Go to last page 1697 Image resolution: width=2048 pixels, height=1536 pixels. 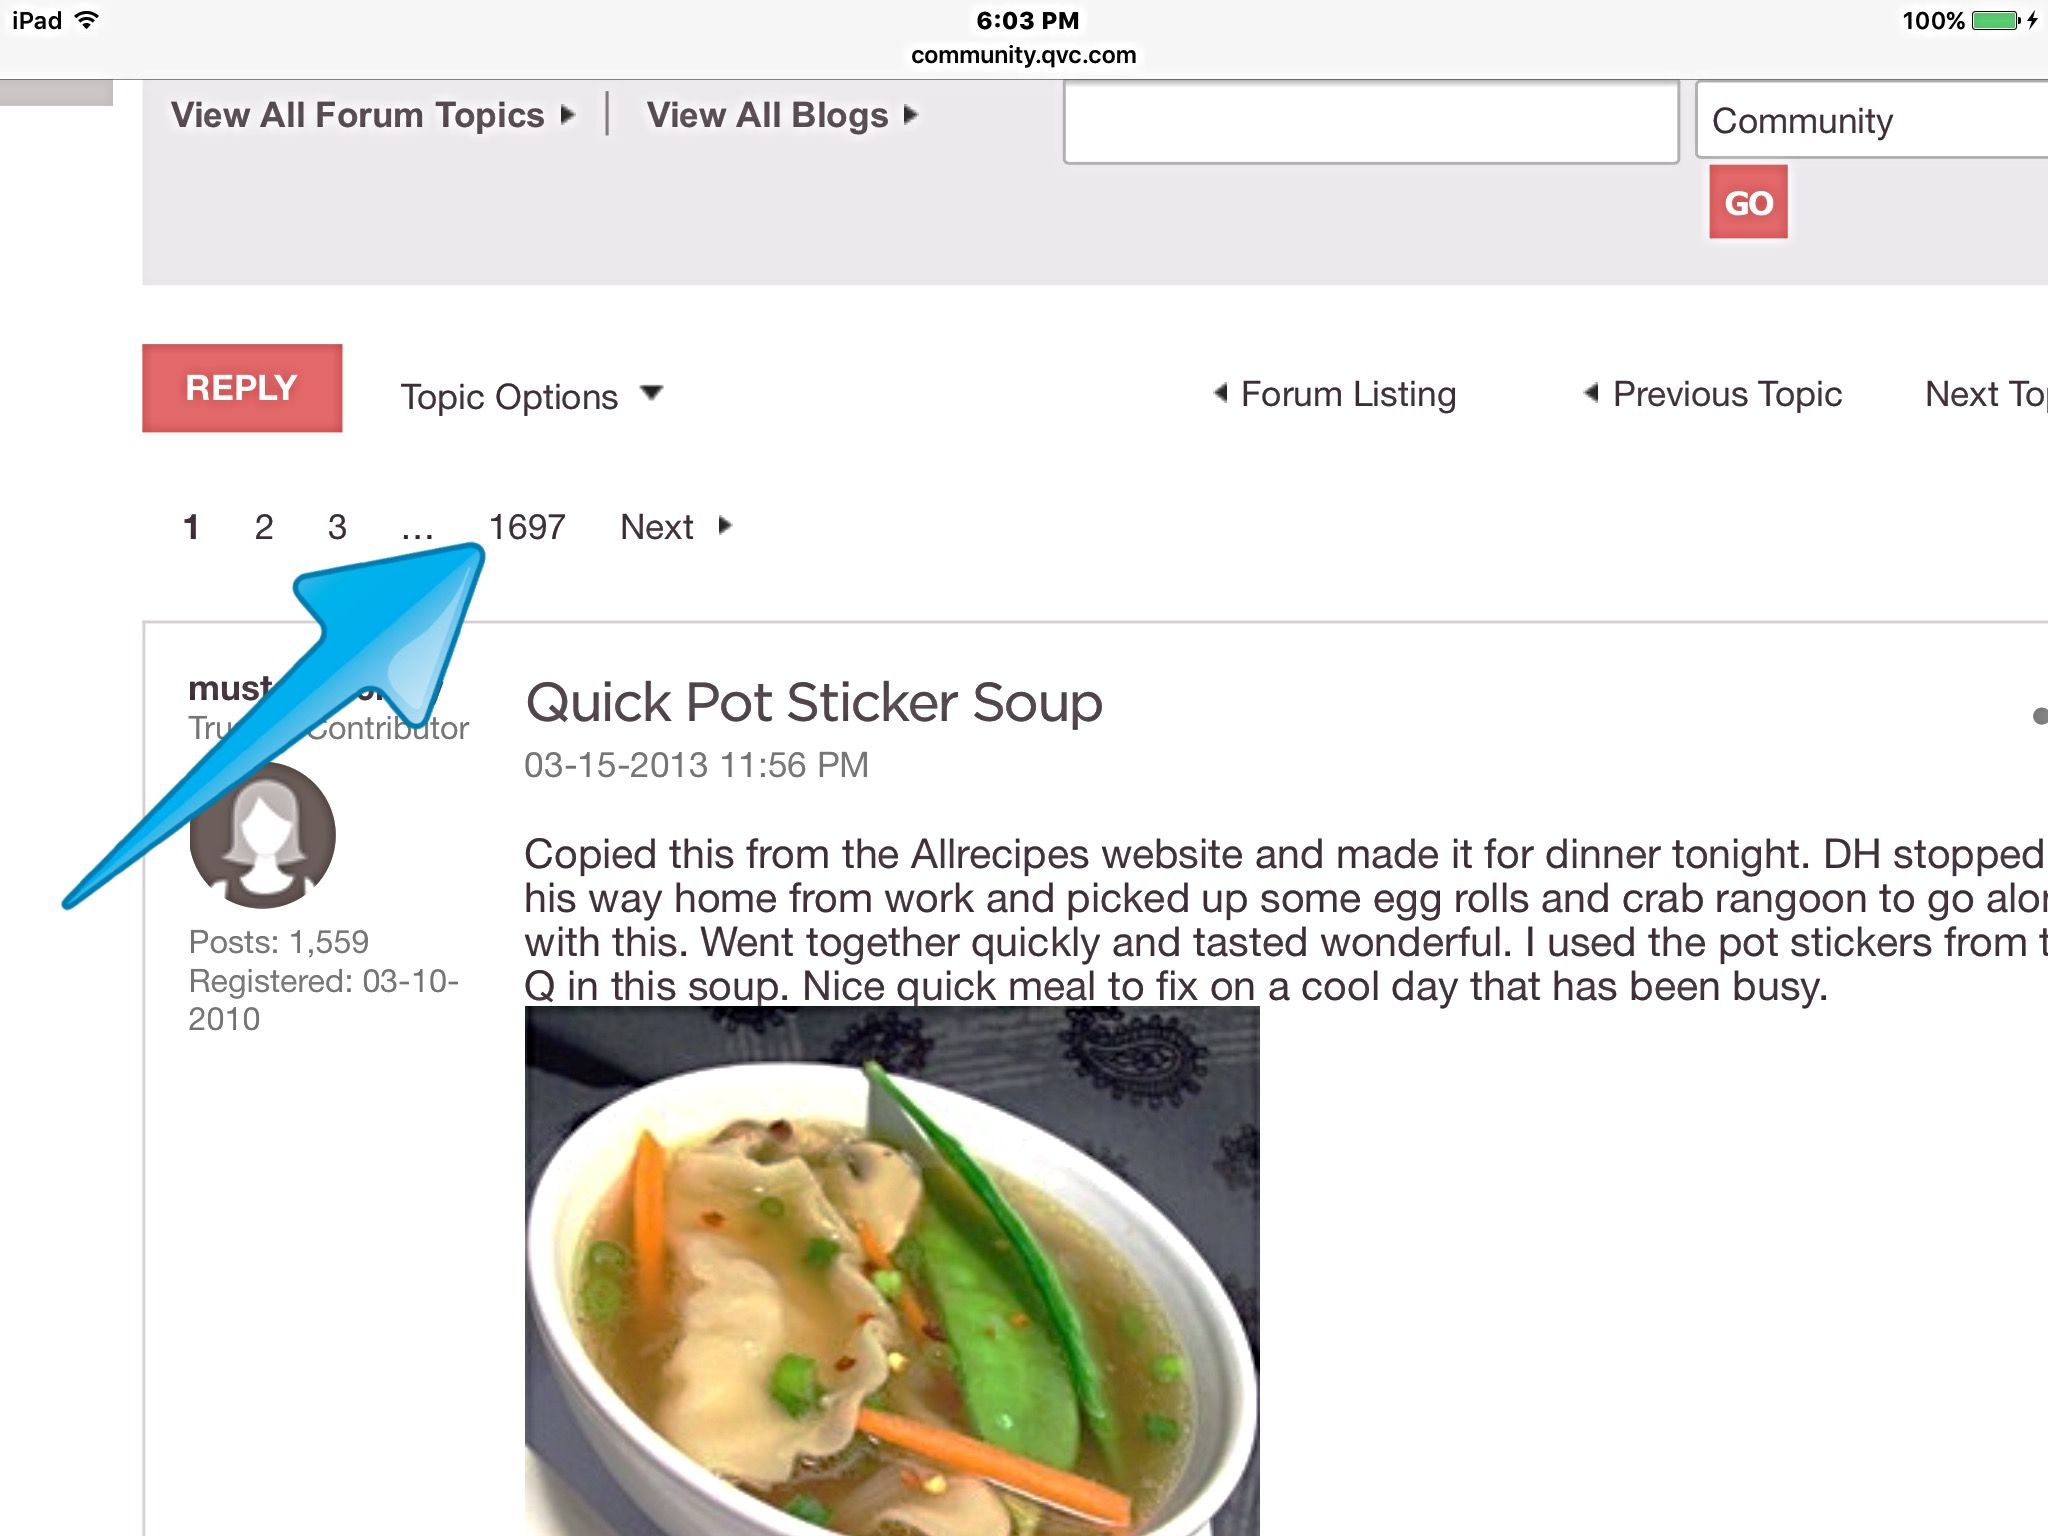point(527,527)
